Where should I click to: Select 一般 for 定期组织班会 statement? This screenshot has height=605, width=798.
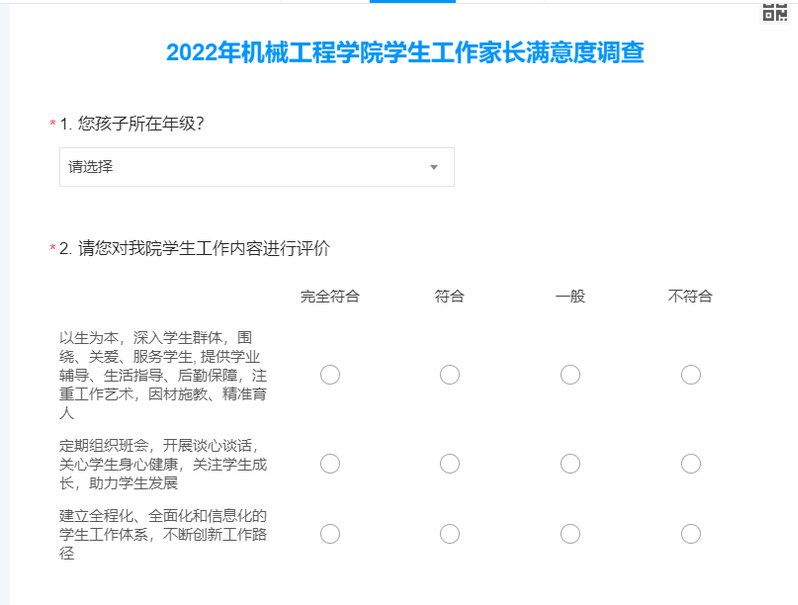click(570, 464)
